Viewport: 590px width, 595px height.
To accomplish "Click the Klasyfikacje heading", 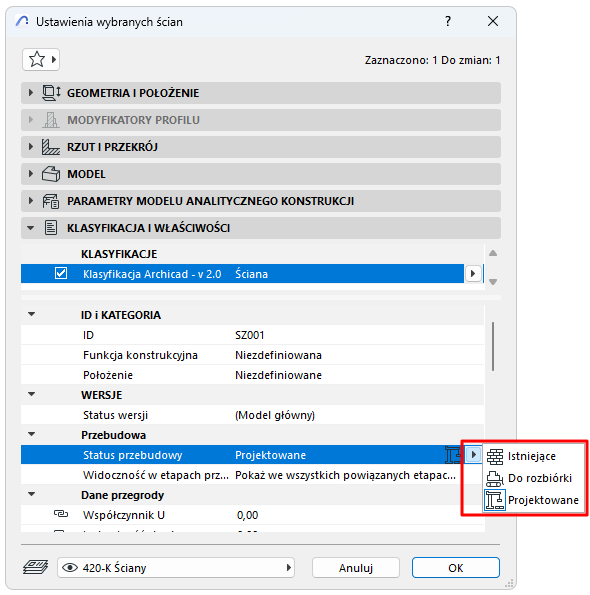I will point(119,254).
